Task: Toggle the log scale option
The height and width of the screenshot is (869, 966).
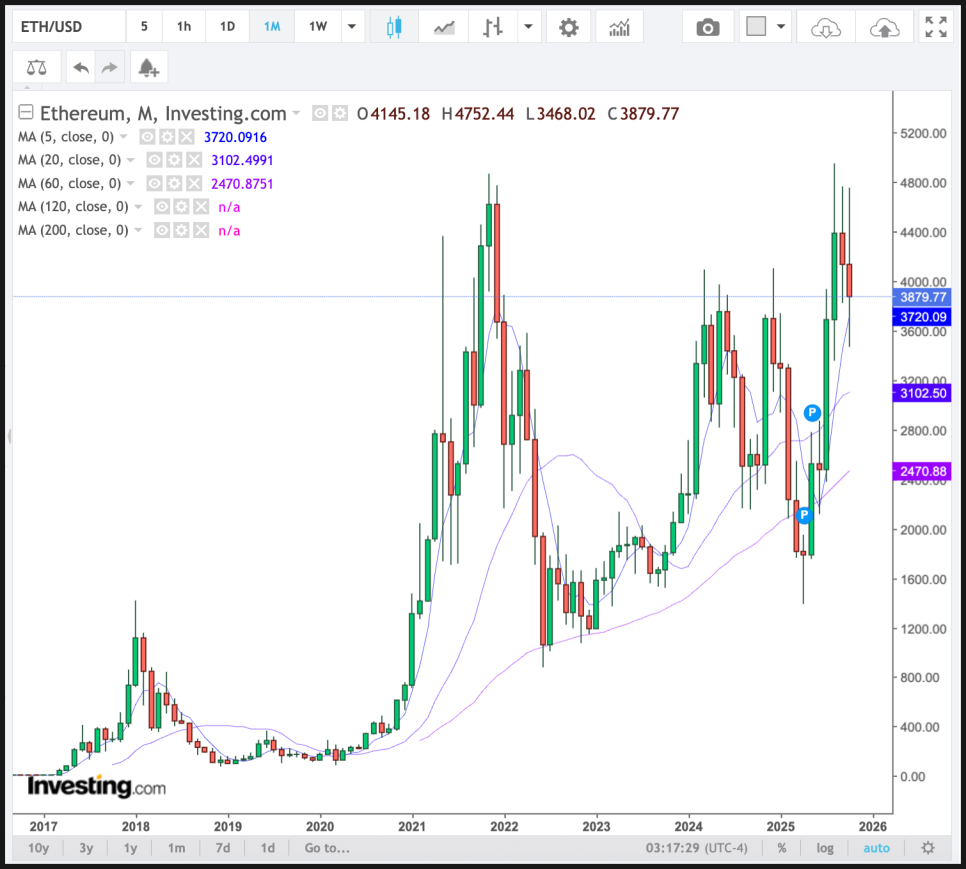Action: 825,848
